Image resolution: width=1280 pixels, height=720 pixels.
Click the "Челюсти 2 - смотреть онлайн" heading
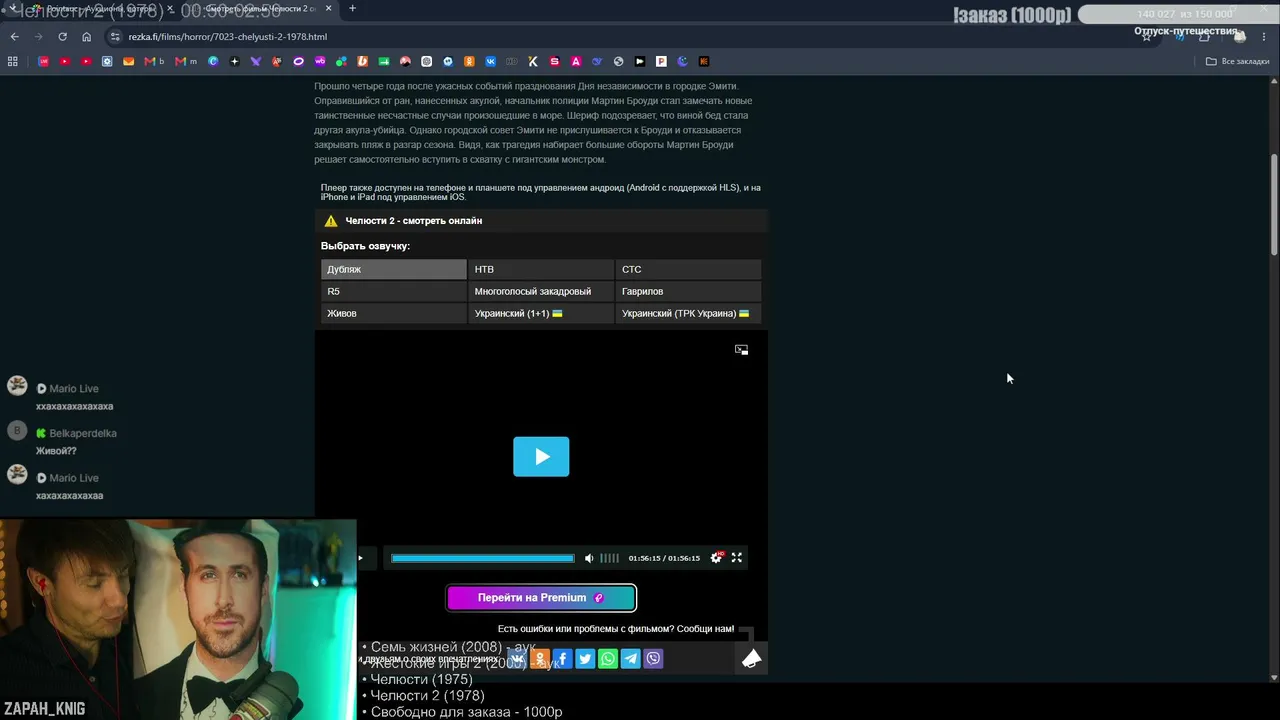(414, 221)
